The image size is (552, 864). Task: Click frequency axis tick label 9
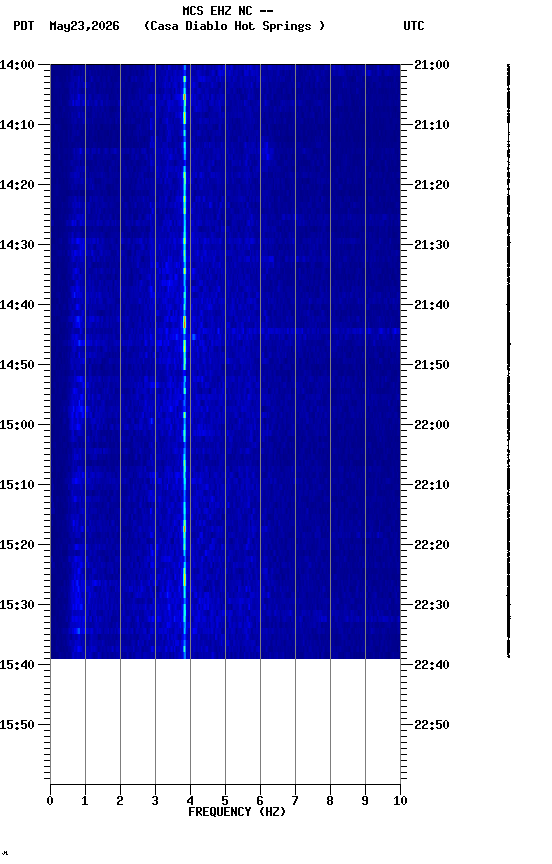[x=365, y=801]
